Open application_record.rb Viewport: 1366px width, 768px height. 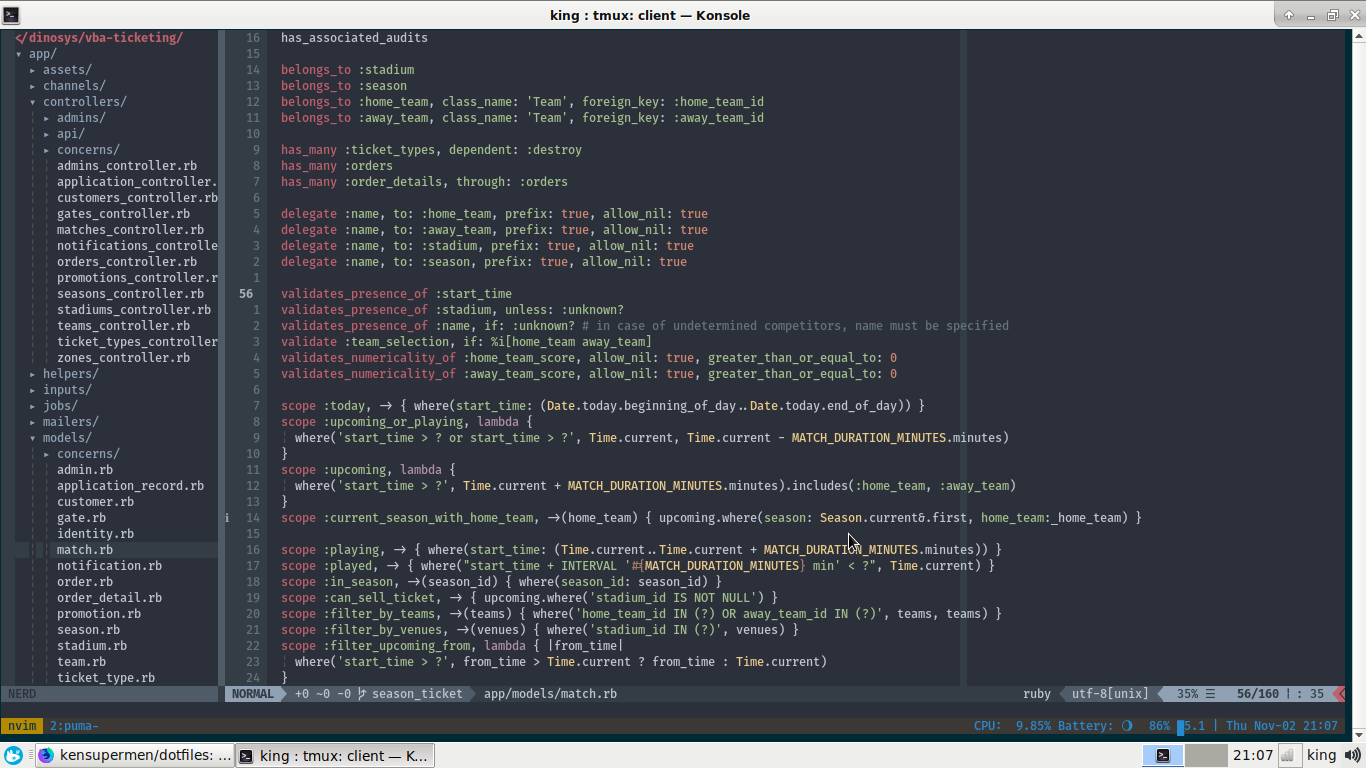pyautogui.click(x=130, y=486)
